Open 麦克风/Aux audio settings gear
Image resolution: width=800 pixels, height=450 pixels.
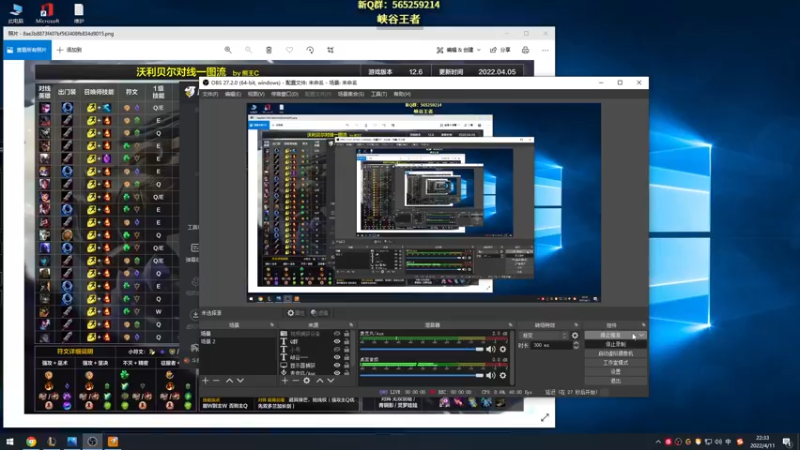point(503,349)
